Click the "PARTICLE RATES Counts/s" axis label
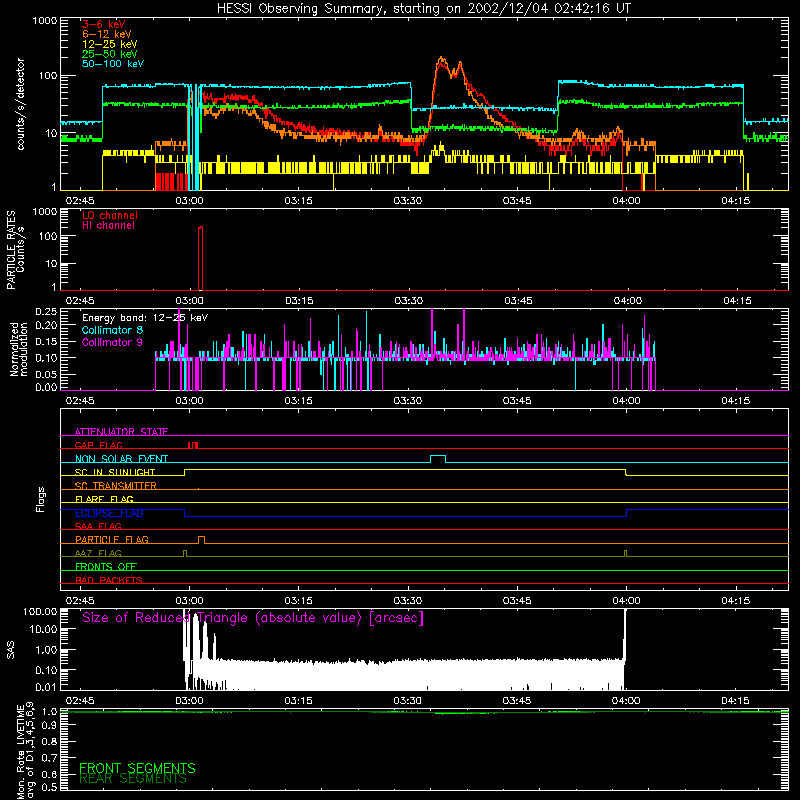 tap(15, 250)
